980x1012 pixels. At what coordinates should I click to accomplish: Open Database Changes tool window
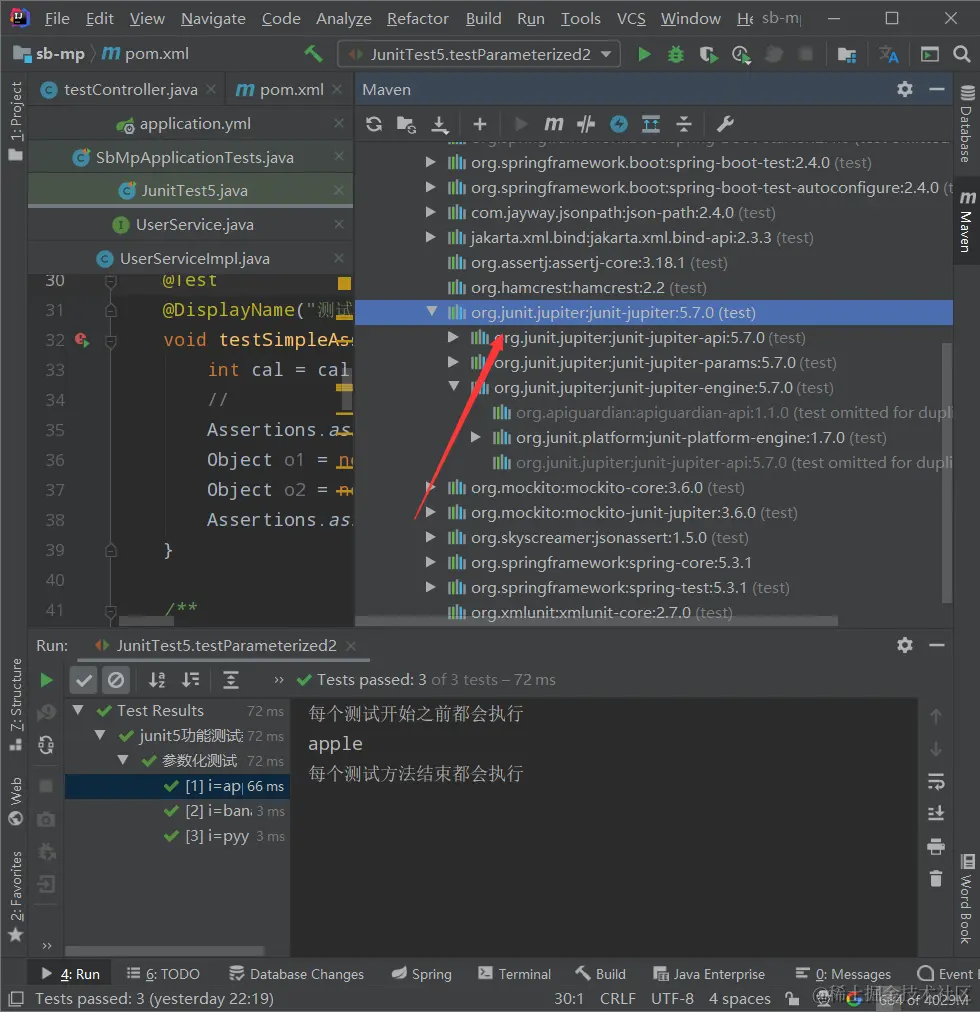pyautogui.click(x=296, y=974)
